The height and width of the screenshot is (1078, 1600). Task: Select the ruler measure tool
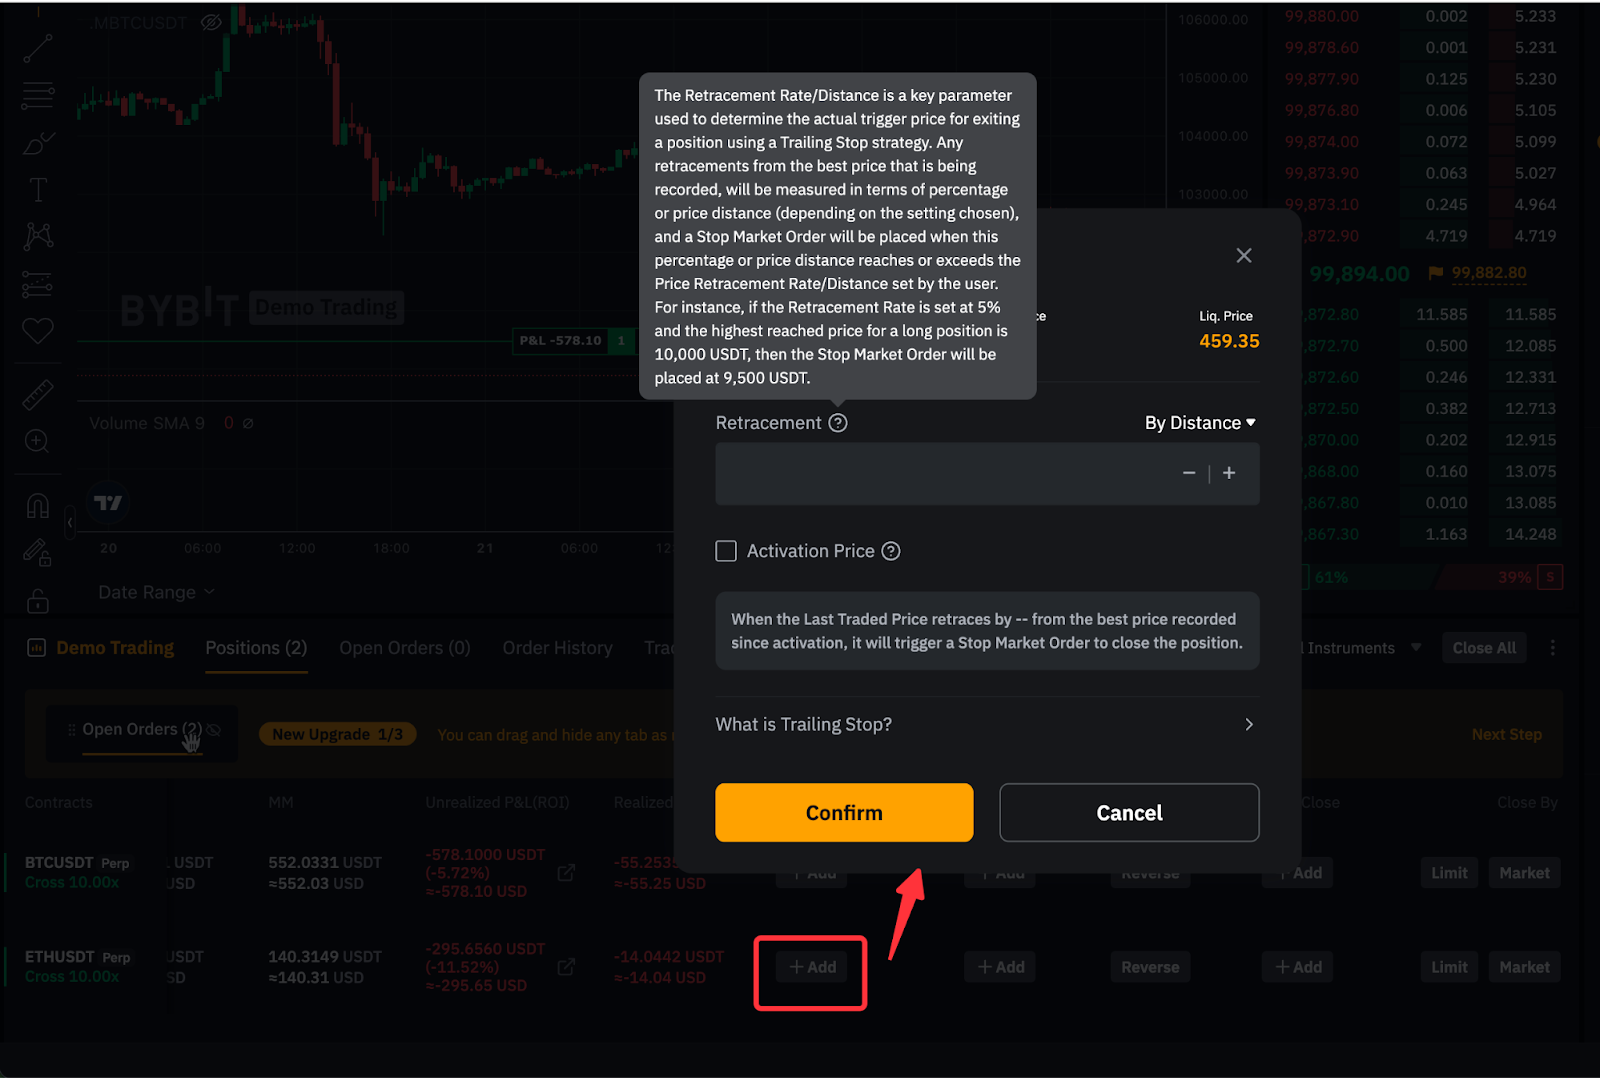pos(38,395)
